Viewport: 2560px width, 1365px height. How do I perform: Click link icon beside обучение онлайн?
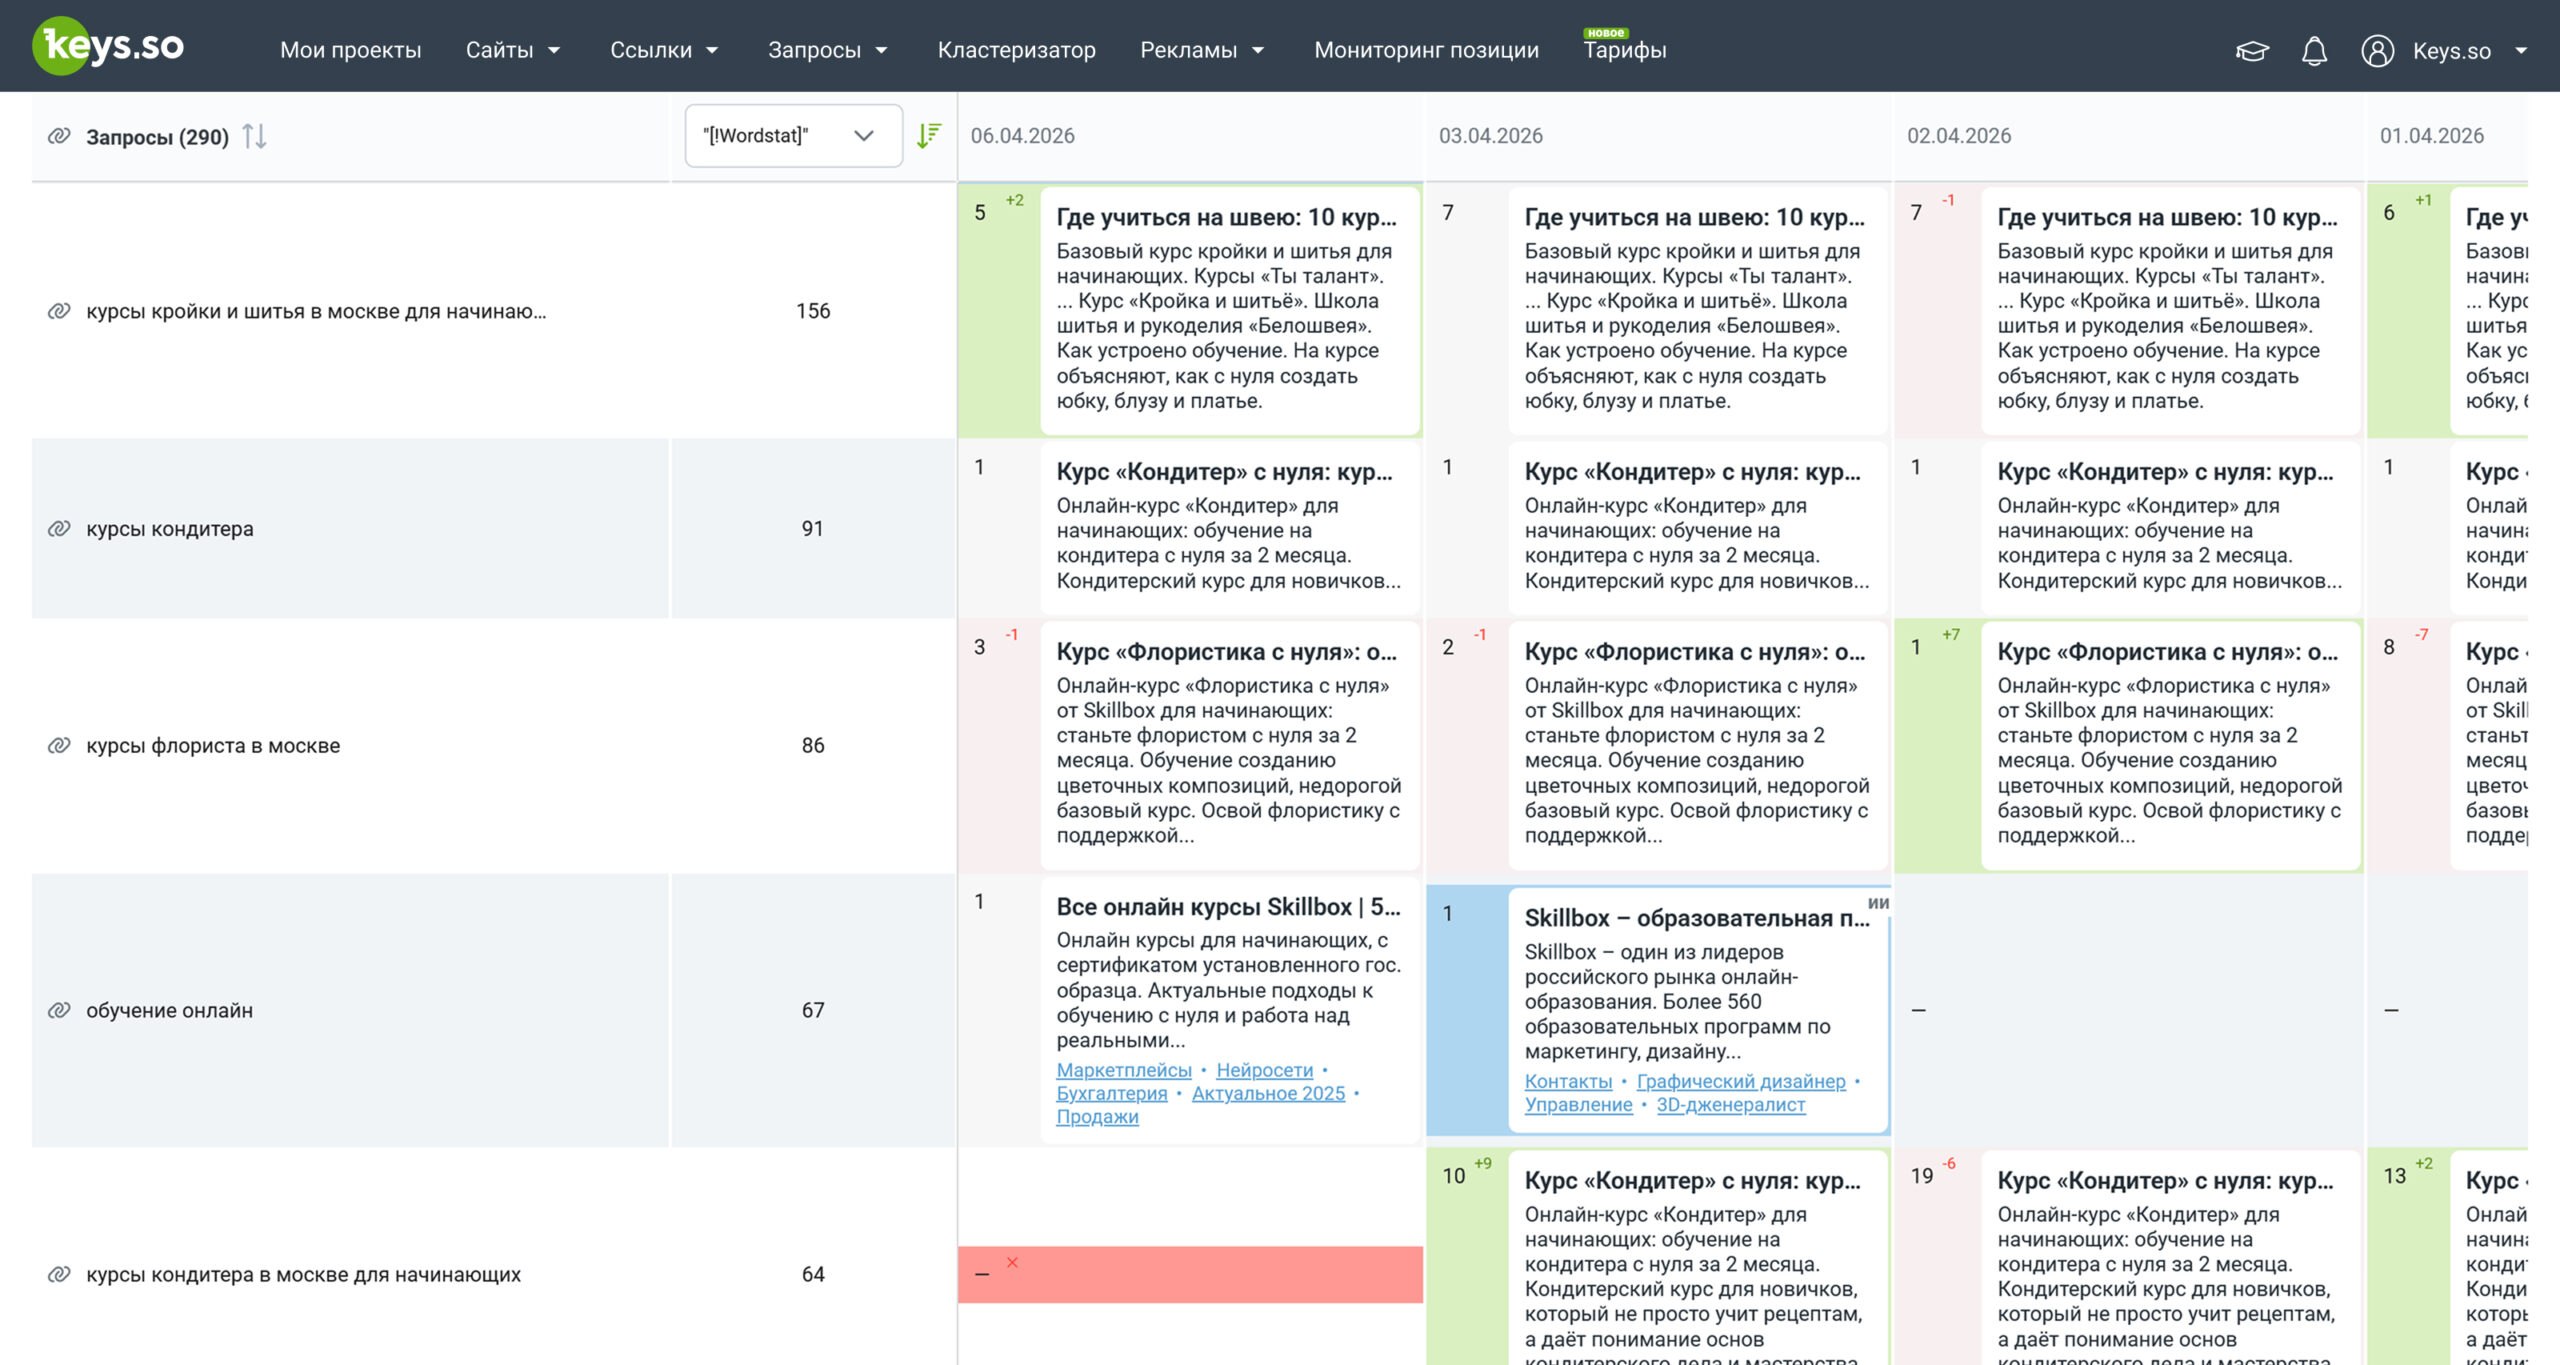pos(59,1010)
